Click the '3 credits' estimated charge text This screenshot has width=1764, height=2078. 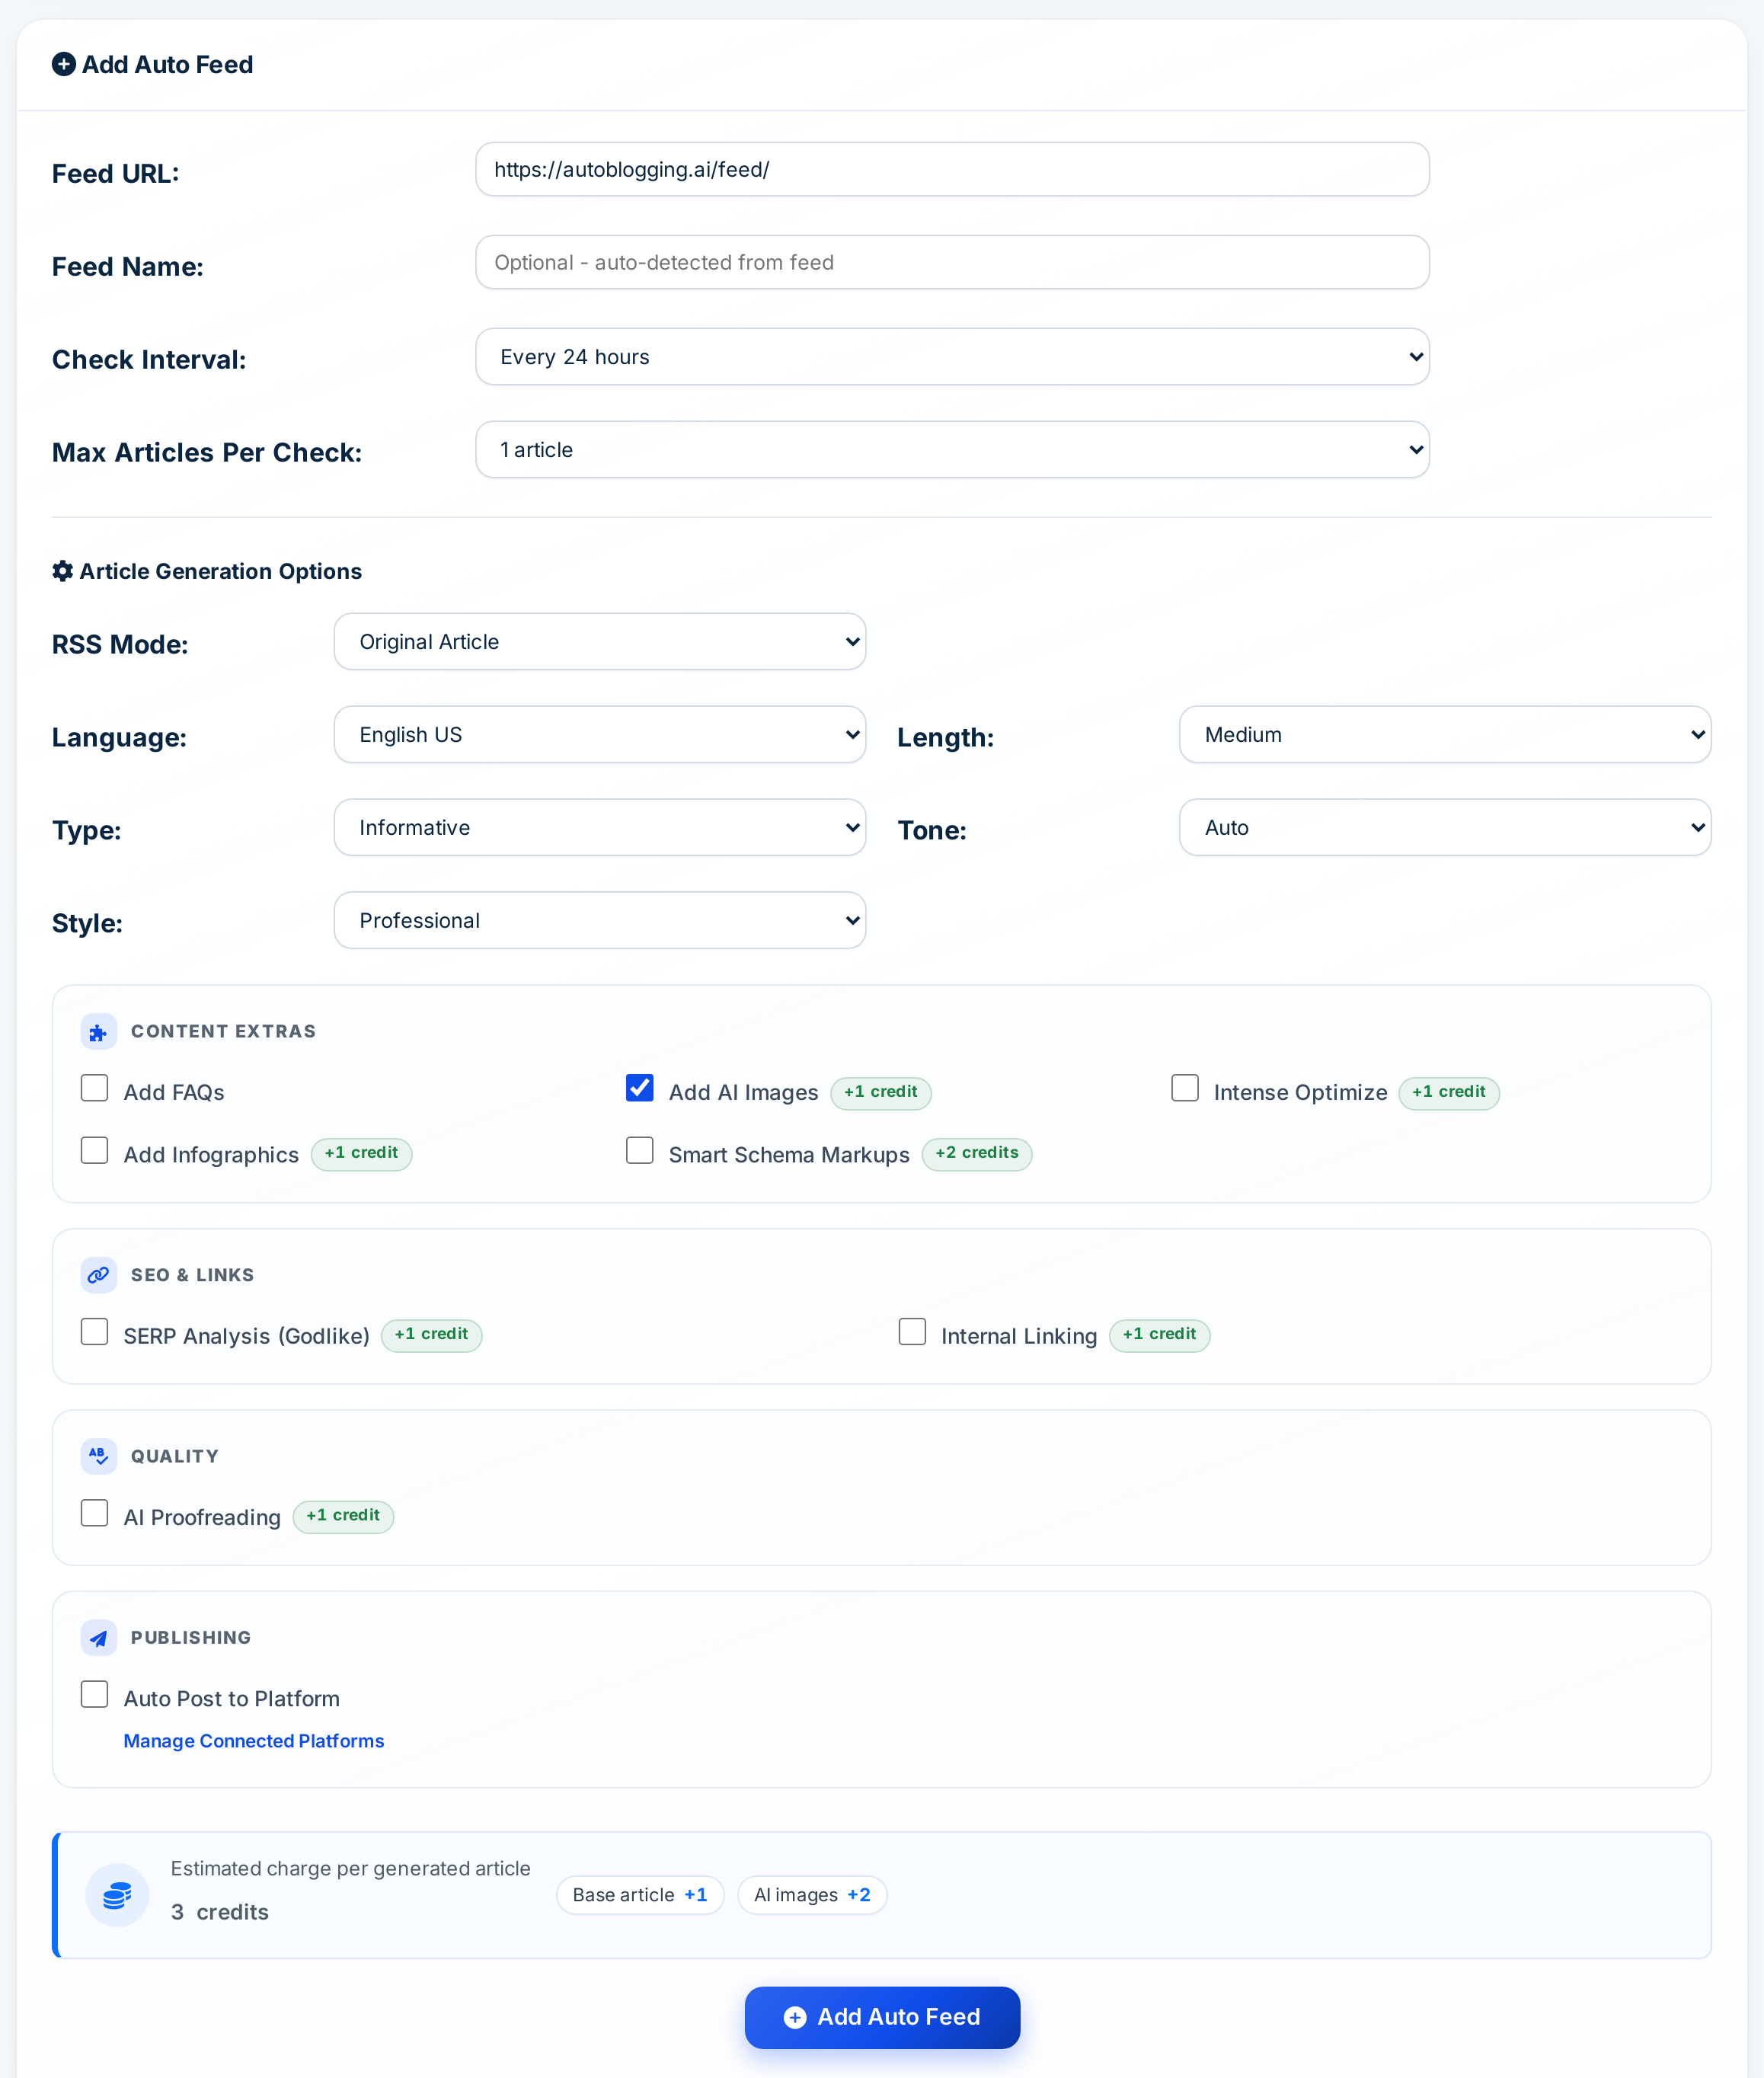click(220, 1912)
